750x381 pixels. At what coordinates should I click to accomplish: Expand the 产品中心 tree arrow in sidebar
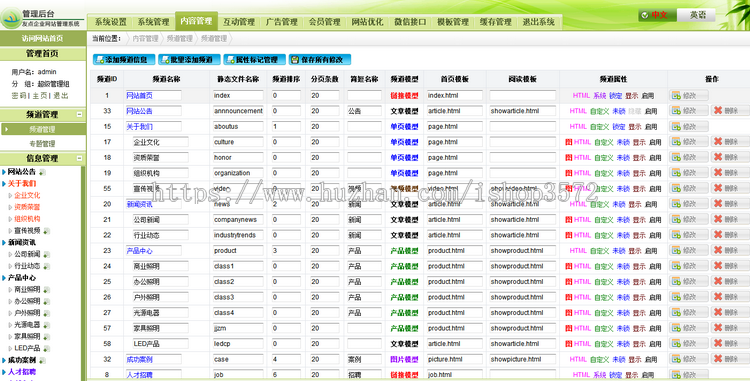tap(4, 278)
